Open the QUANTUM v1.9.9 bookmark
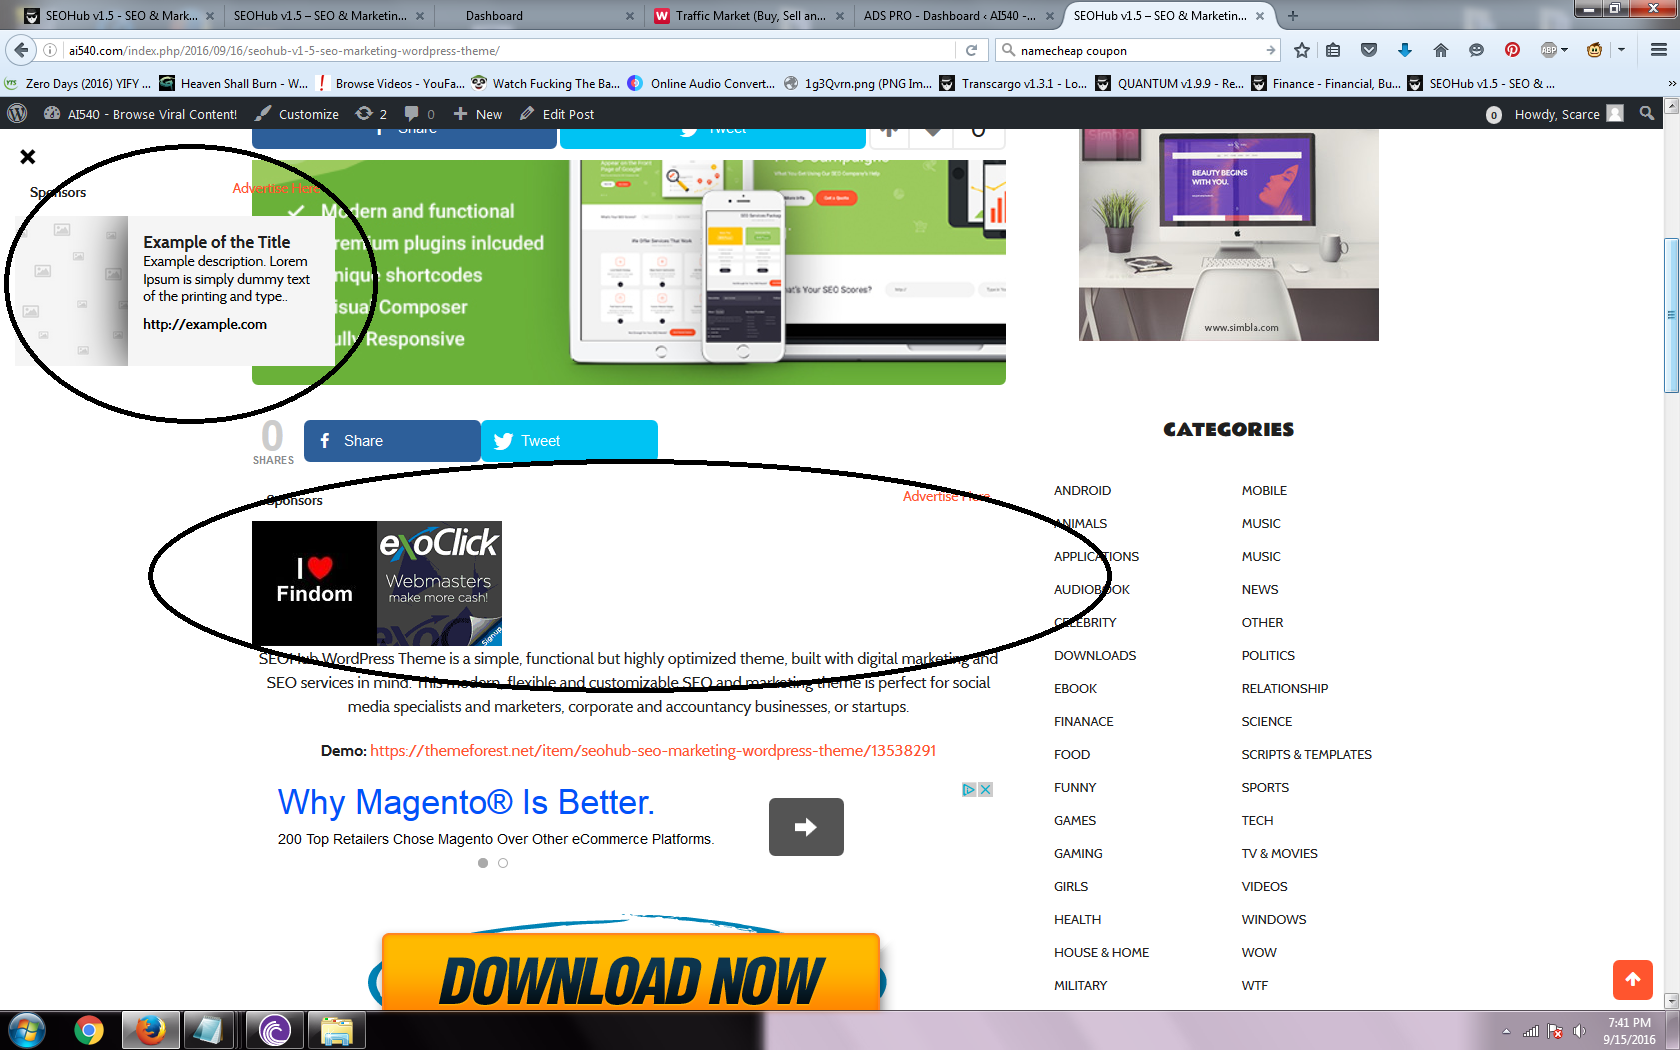 (x=1170, y=83)
